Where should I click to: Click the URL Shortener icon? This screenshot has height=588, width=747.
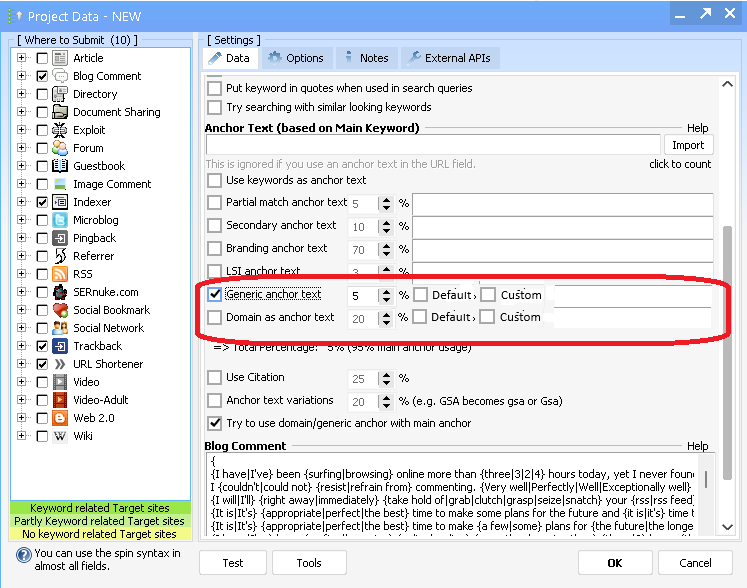click(x=60, y=364)
